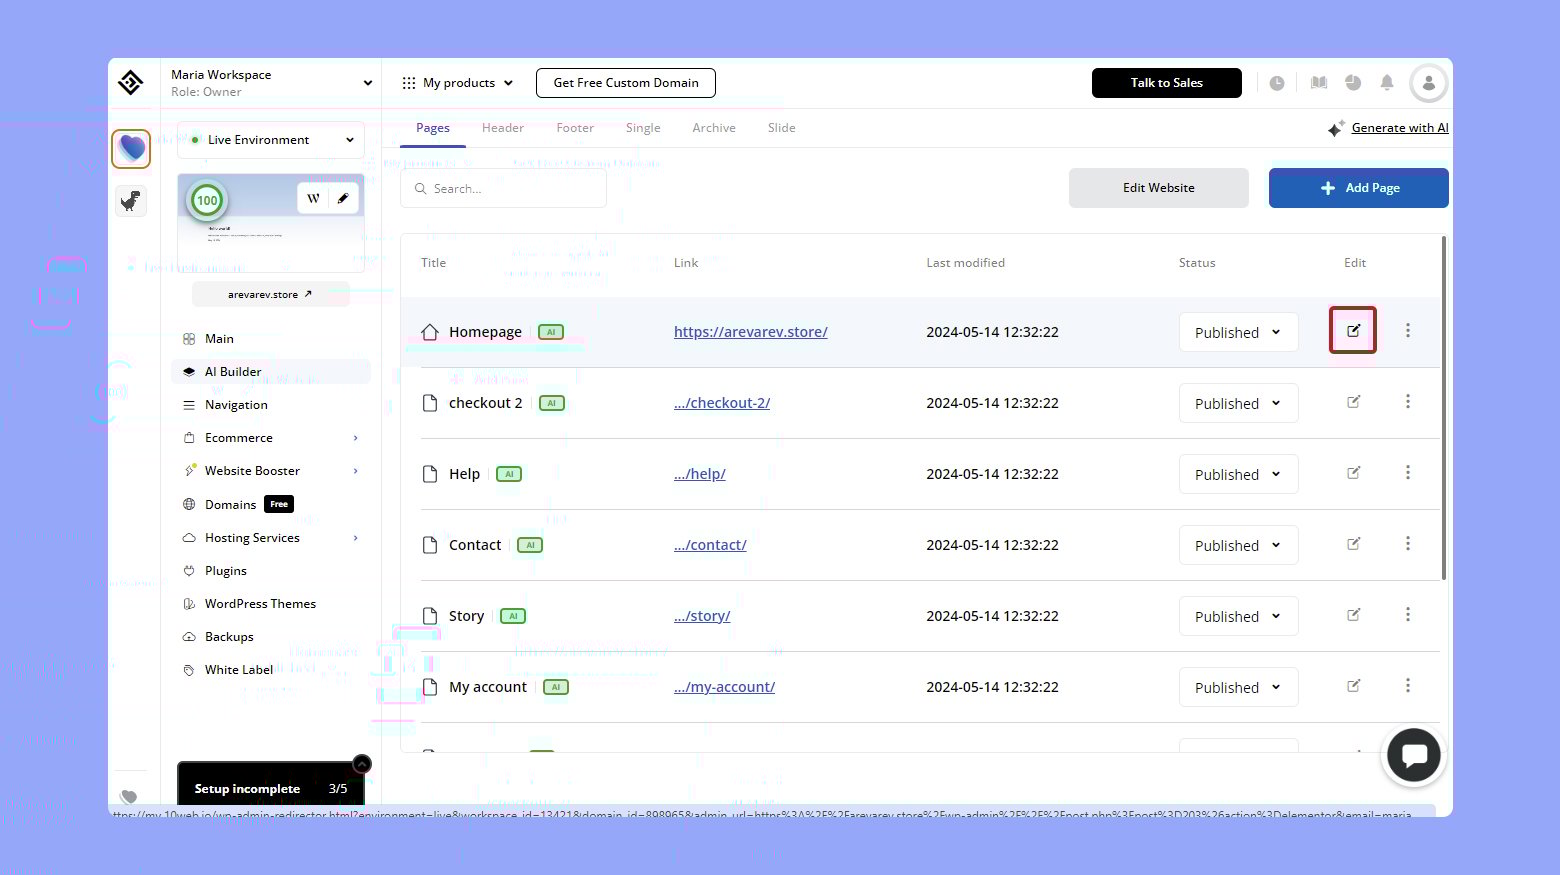
Task: Click the Homepage edit pencil icon
Action: click(x=1352, y=331)
